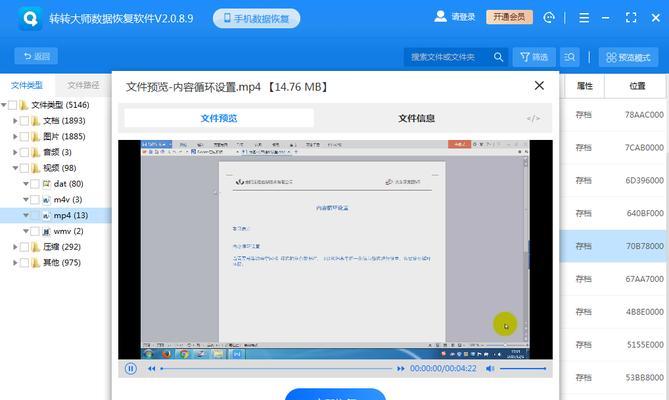This screenshot has width=669, height=400.
Task: Select the row with position 78AAC000
Action: click(x=613, y=115)
